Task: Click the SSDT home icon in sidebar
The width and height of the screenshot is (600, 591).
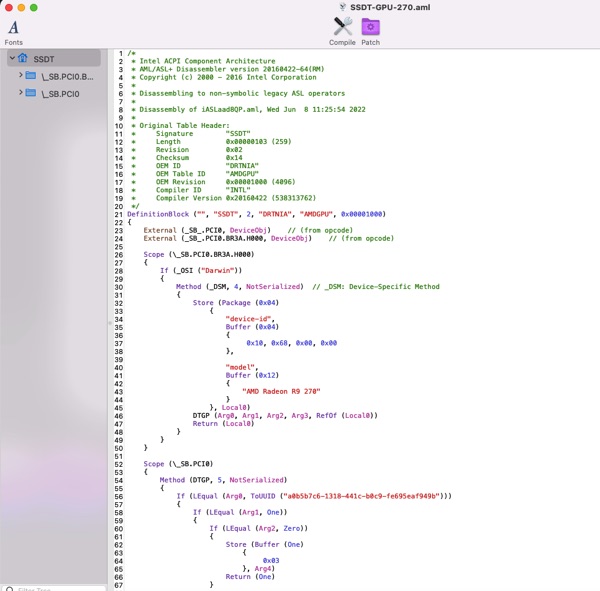Action: click(x=23, y=59)
